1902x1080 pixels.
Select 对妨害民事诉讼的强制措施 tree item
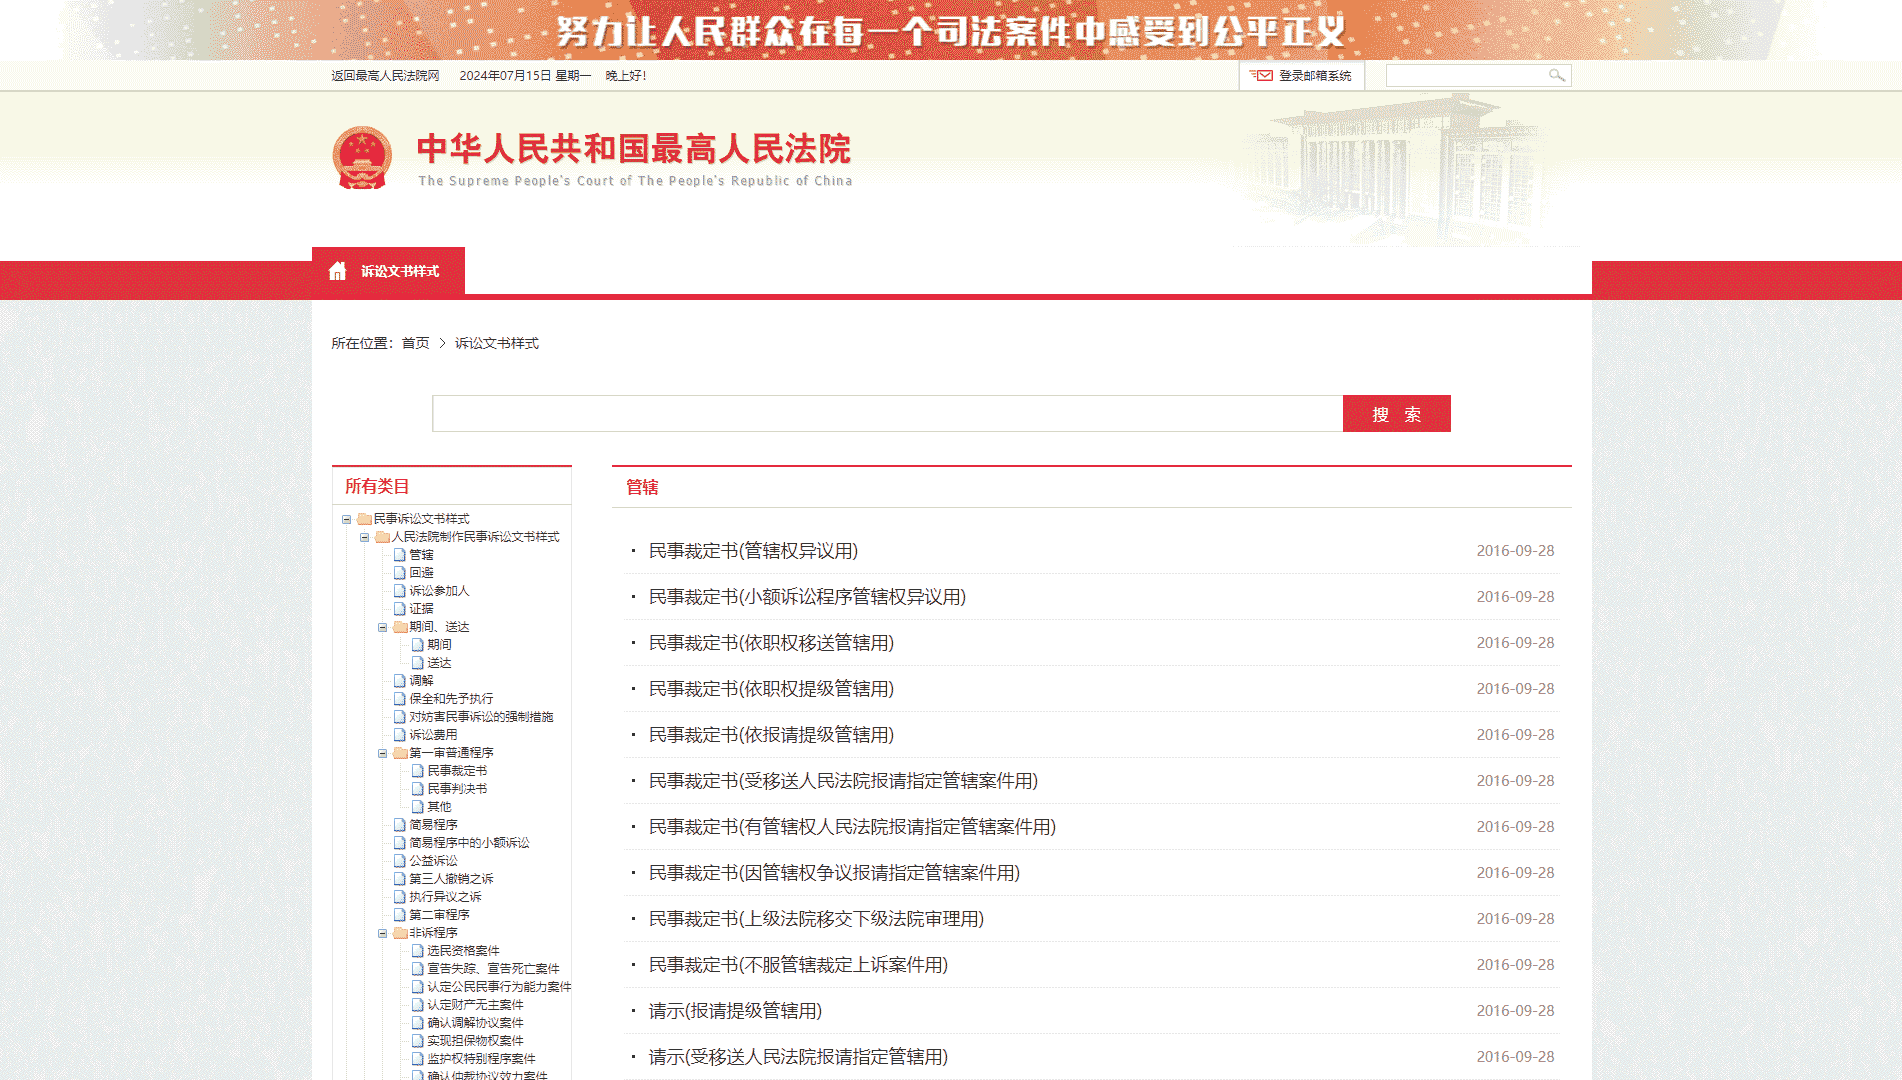point(481,717)
